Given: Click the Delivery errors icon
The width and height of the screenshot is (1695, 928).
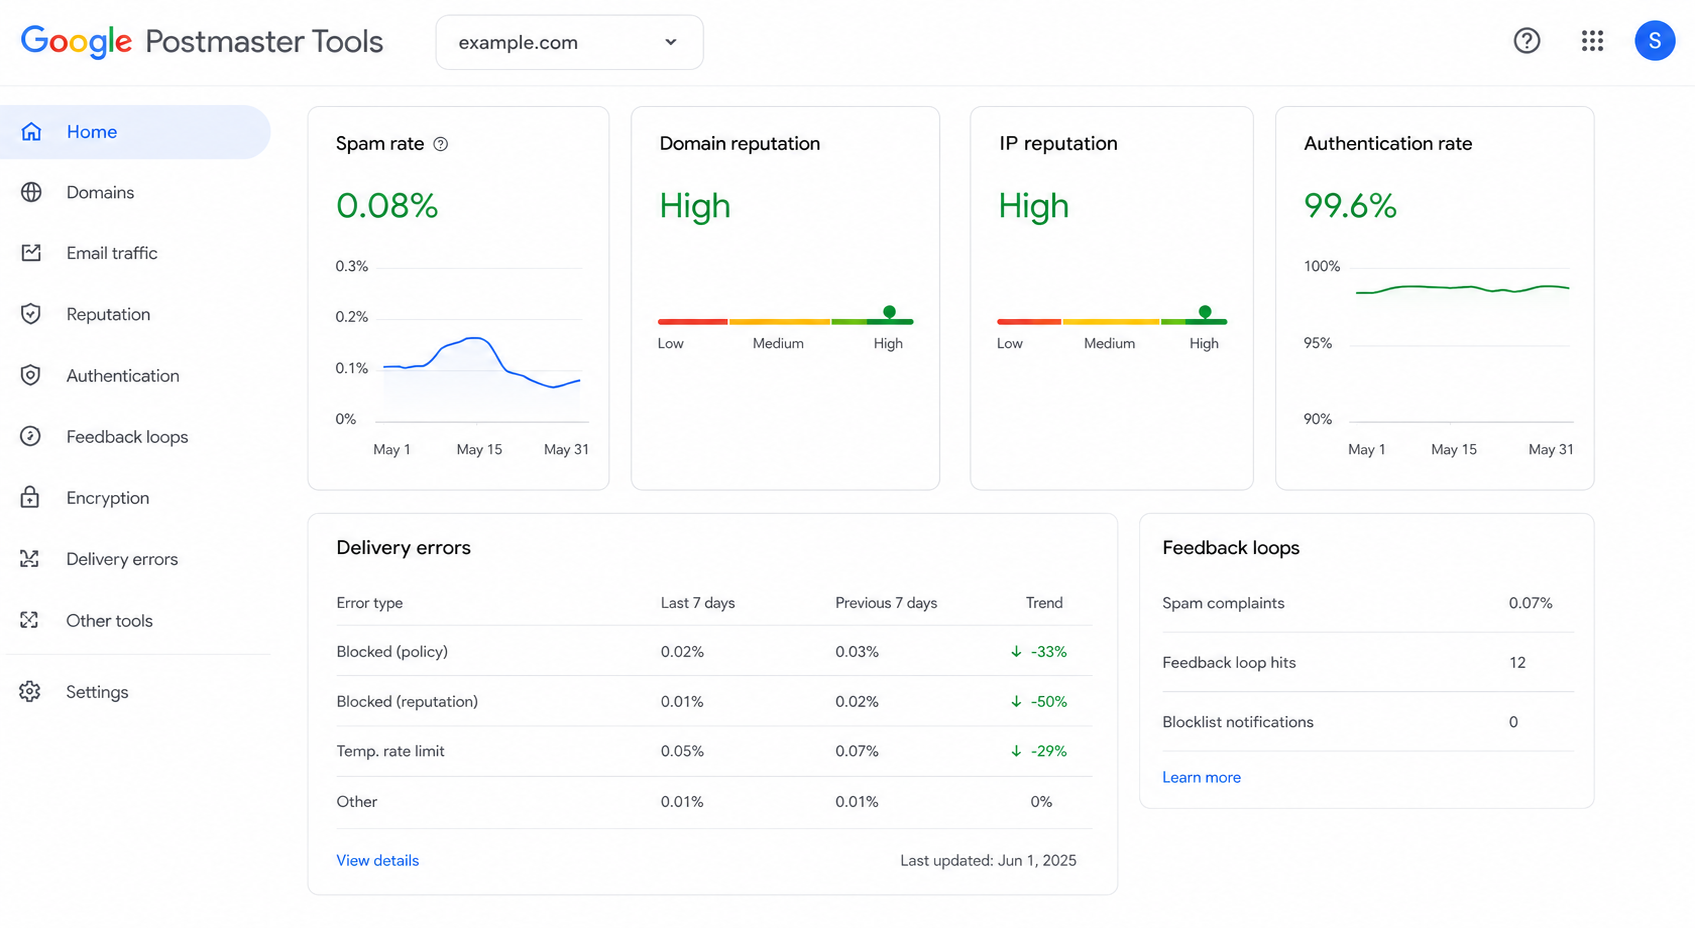Looking at the screenshot, I should [30, 559].
